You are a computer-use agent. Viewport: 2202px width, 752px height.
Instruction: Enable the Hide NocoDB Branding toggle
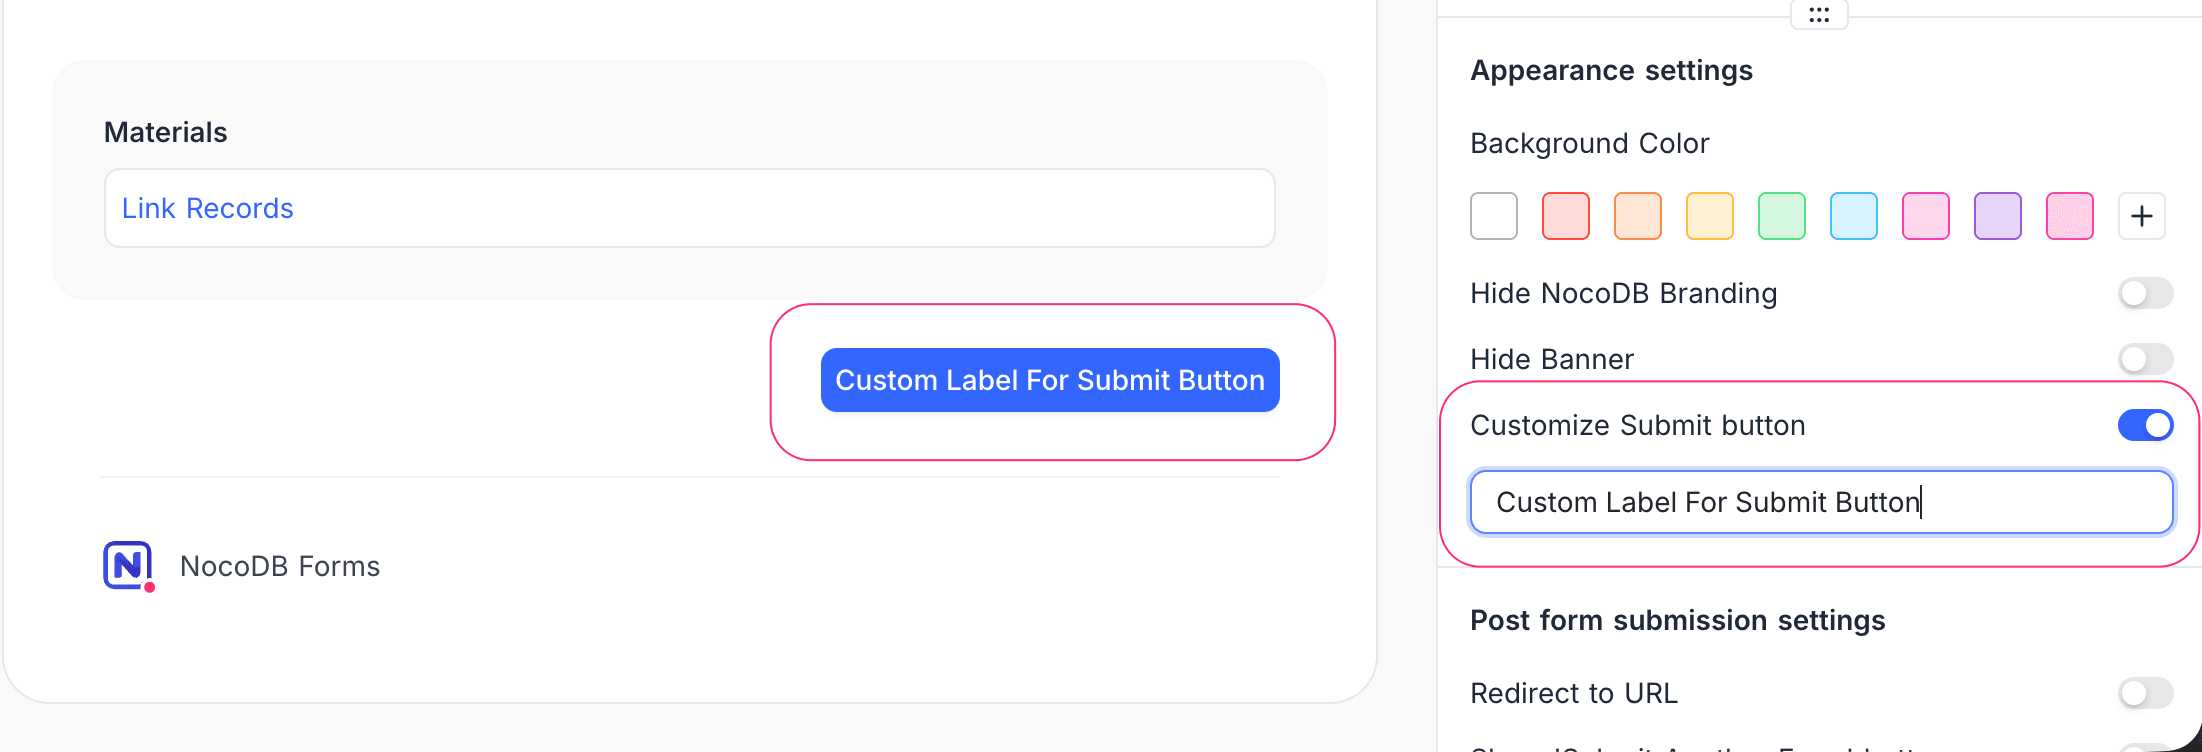[x=2145, y=292]
